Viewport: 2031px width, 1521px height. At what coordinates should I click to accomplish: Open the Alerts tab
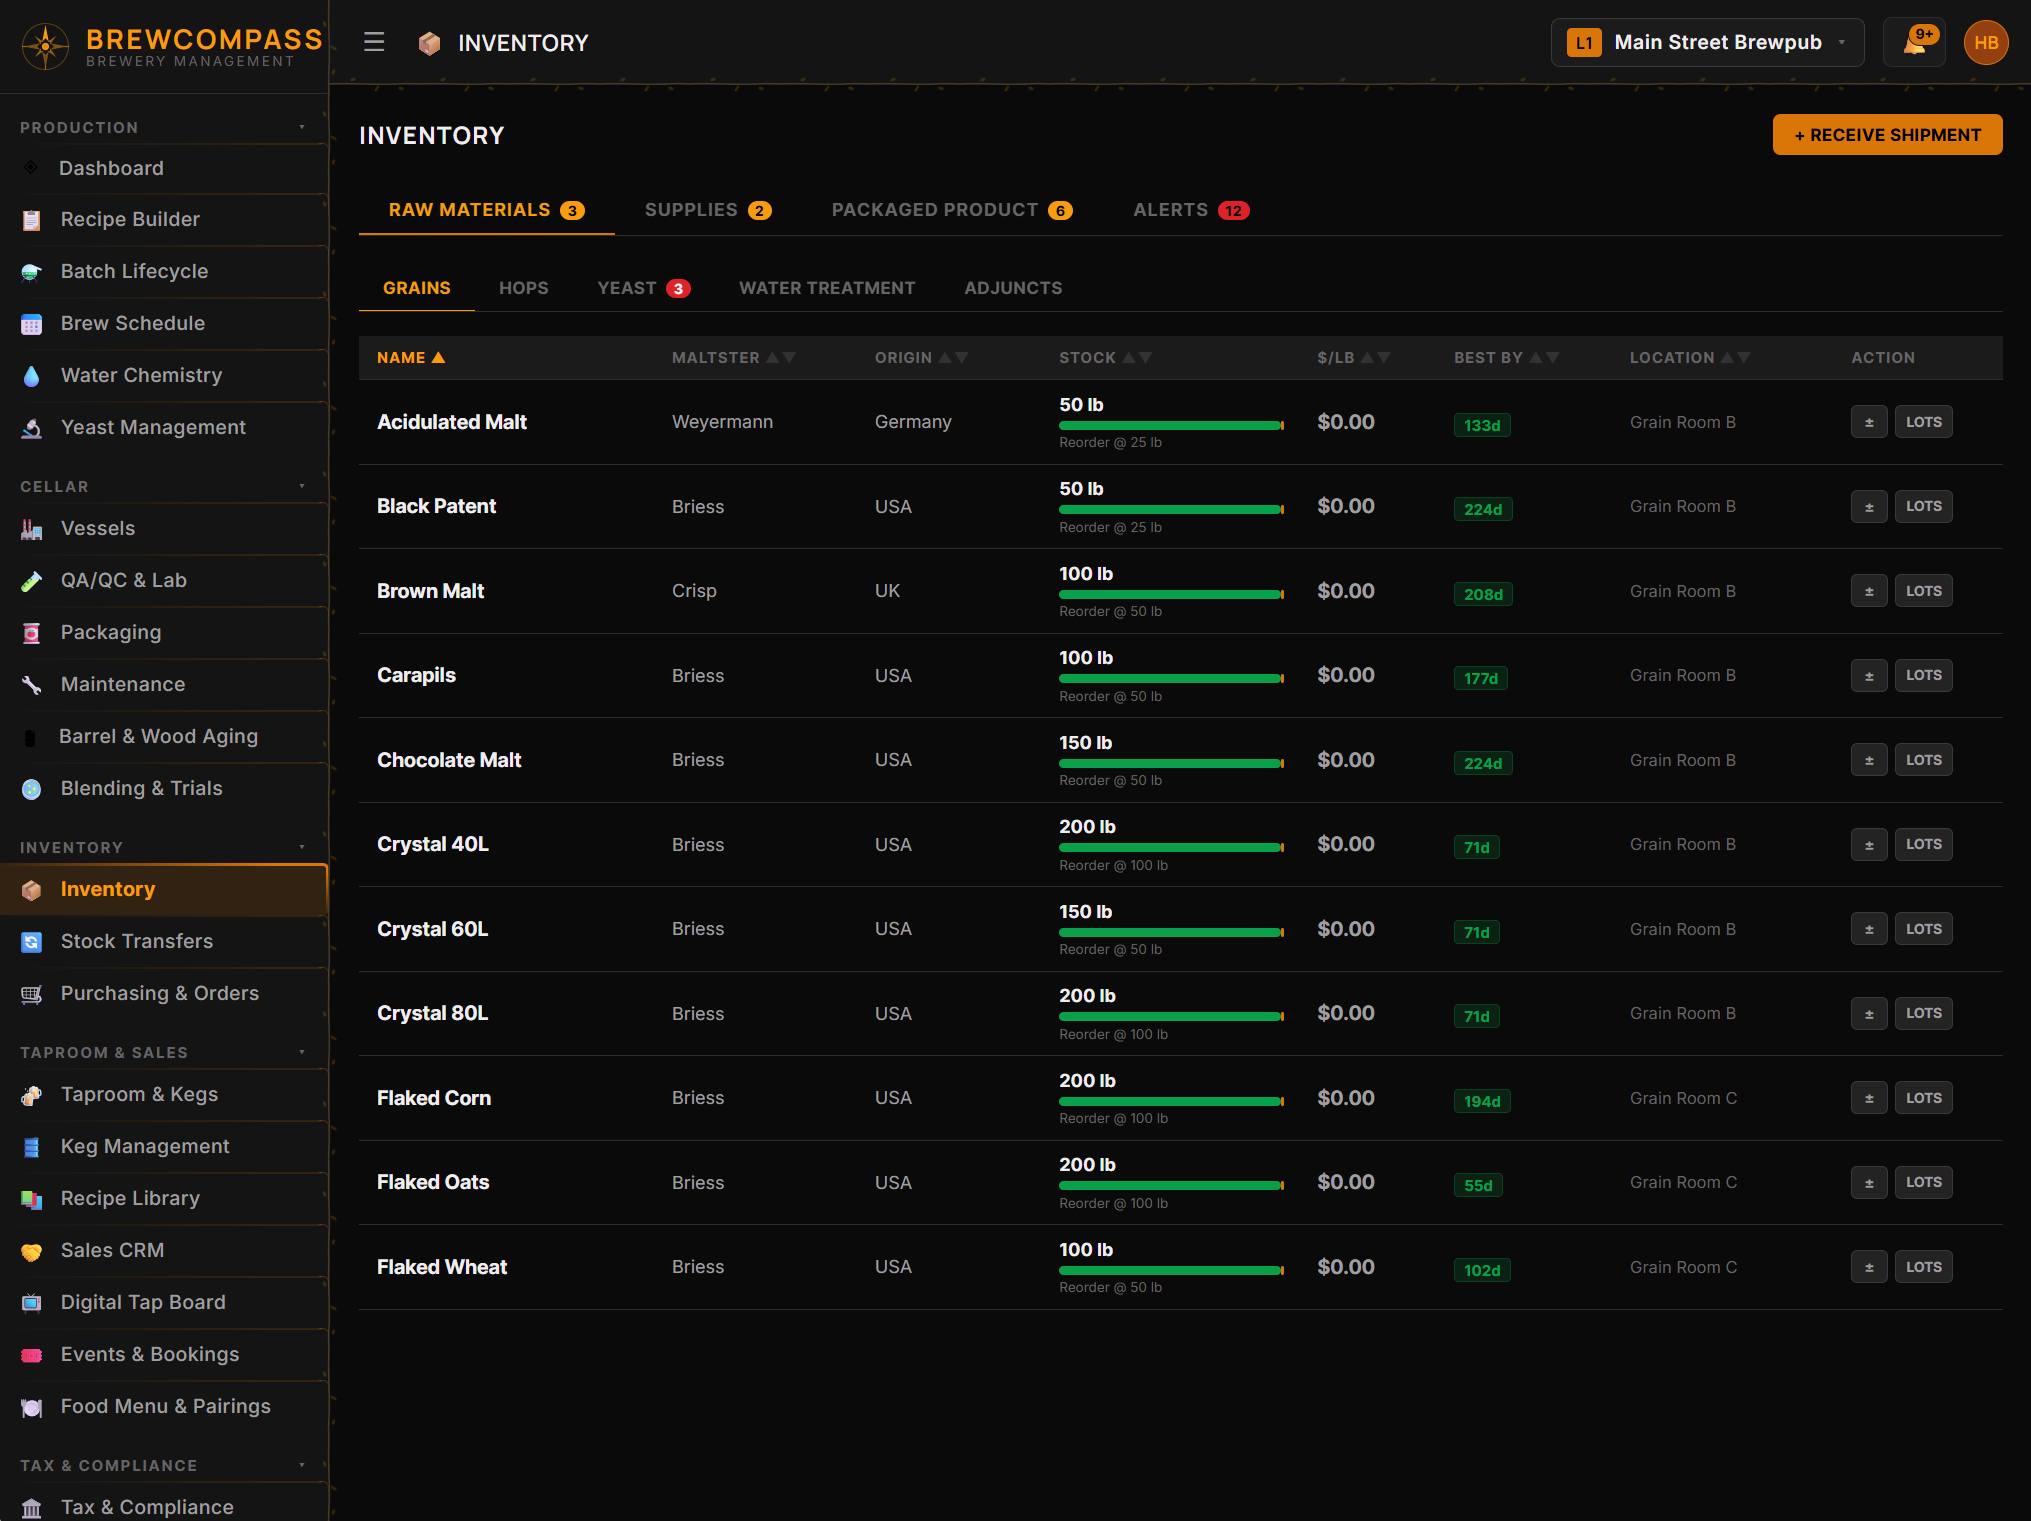[x=1190, y=210]
